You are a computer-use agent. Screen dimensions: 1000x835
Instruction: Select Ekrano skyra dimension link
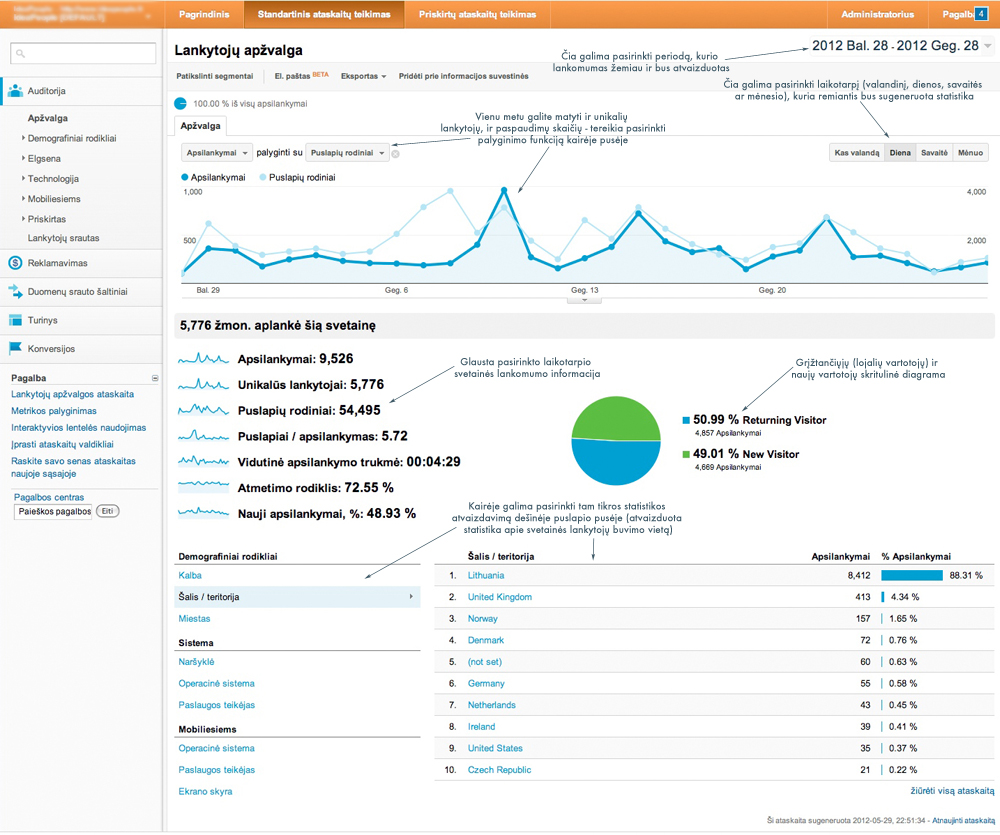coord(205,792)
